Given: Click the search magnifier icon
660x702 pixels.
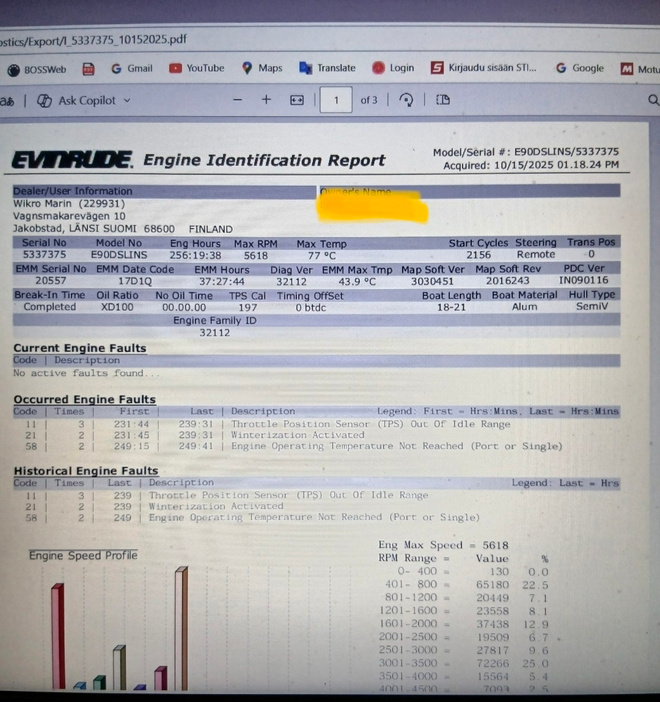Looking at the screenshot, I should 653,100.
